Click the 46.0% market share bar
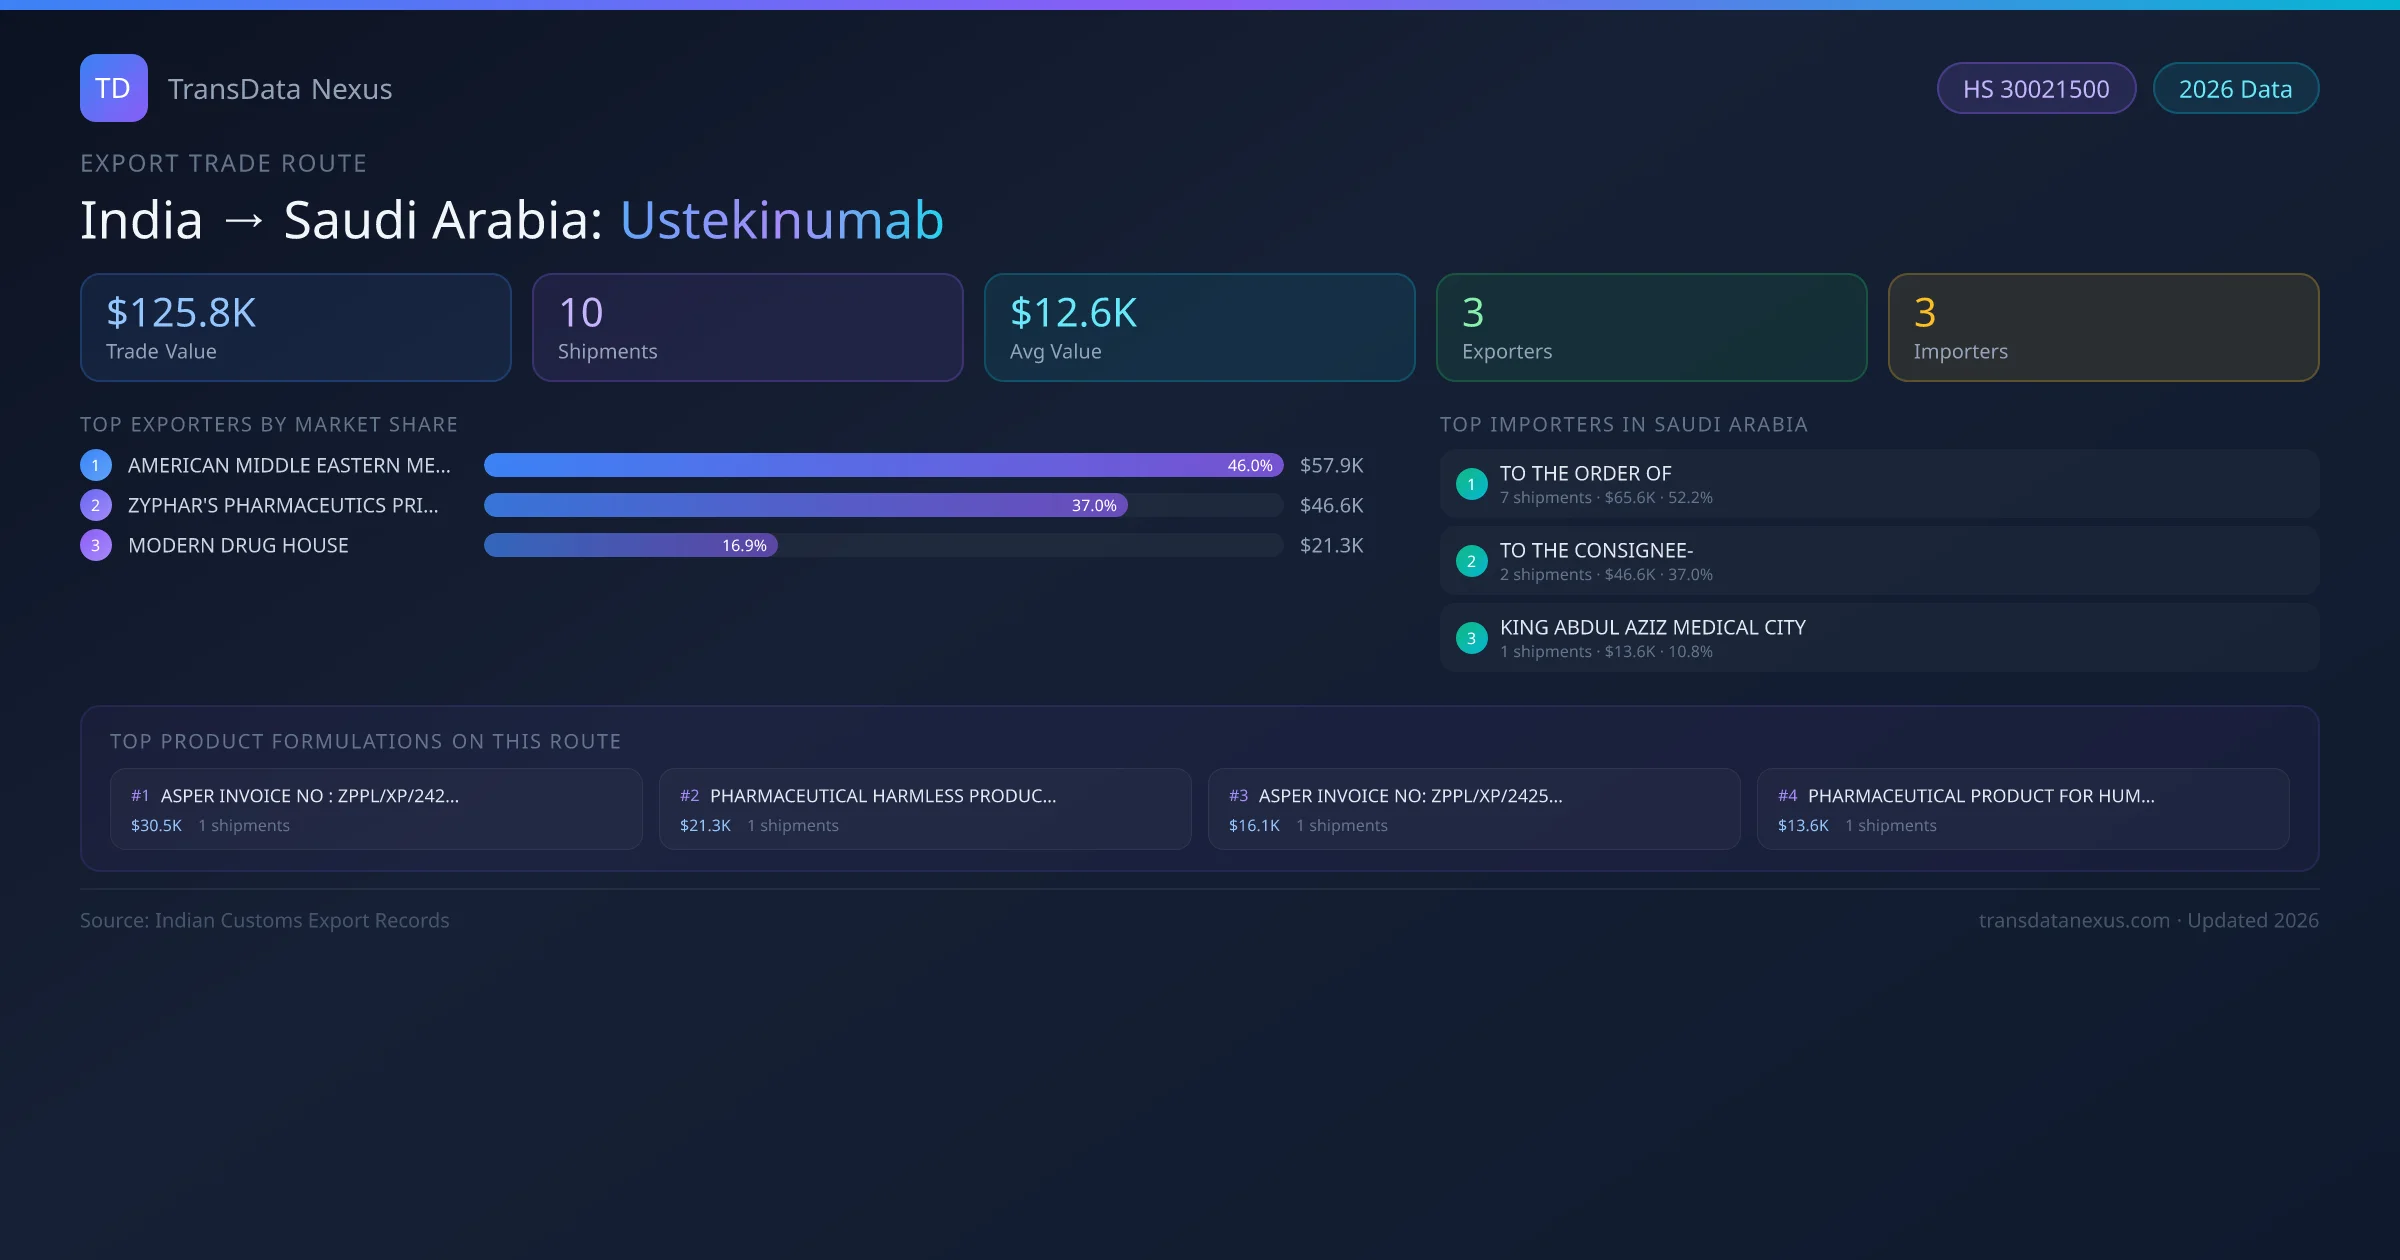Image resolution: width=2400 pixels, height=1260 pixels. (883, 465)
